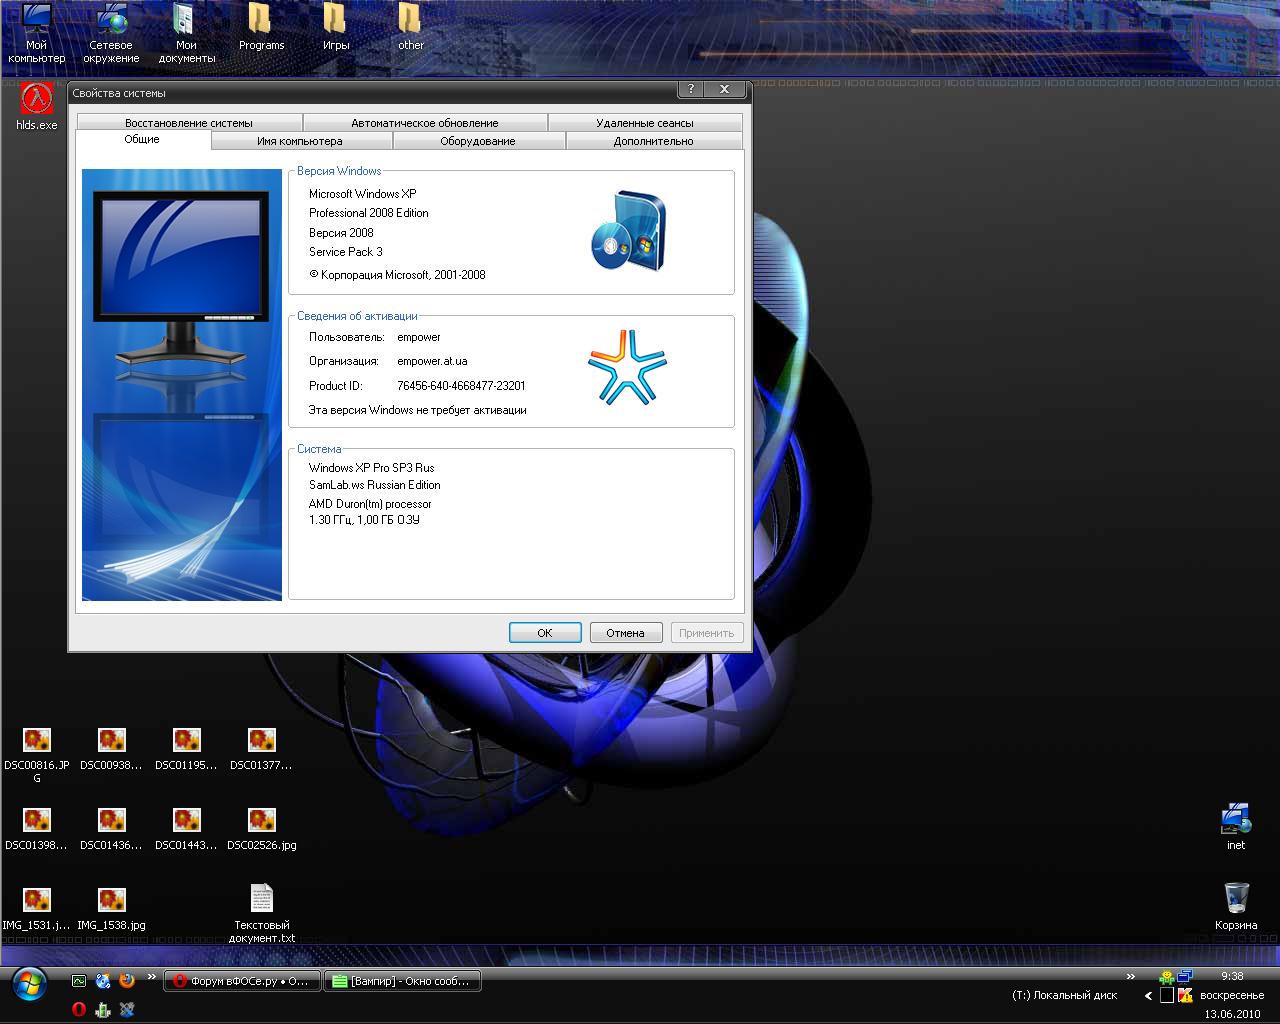Open the Мой компьютер desktop icon
This screenshot has height=1024, width=1280.
point(37,20)
